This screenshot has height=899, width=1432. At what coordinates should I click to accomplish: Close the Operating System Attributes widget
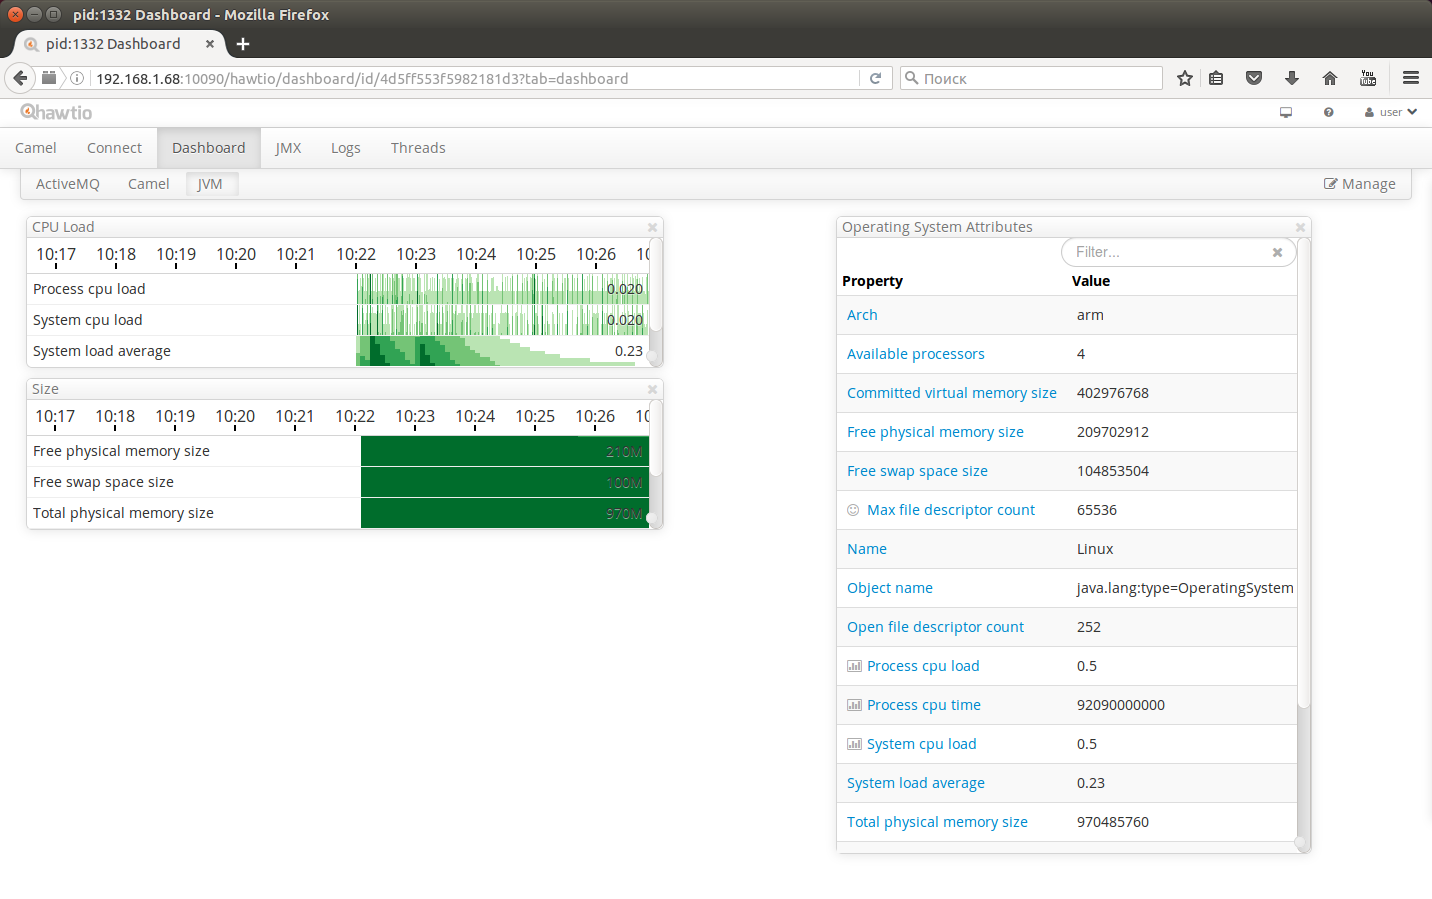click(x=1300, y=227)
